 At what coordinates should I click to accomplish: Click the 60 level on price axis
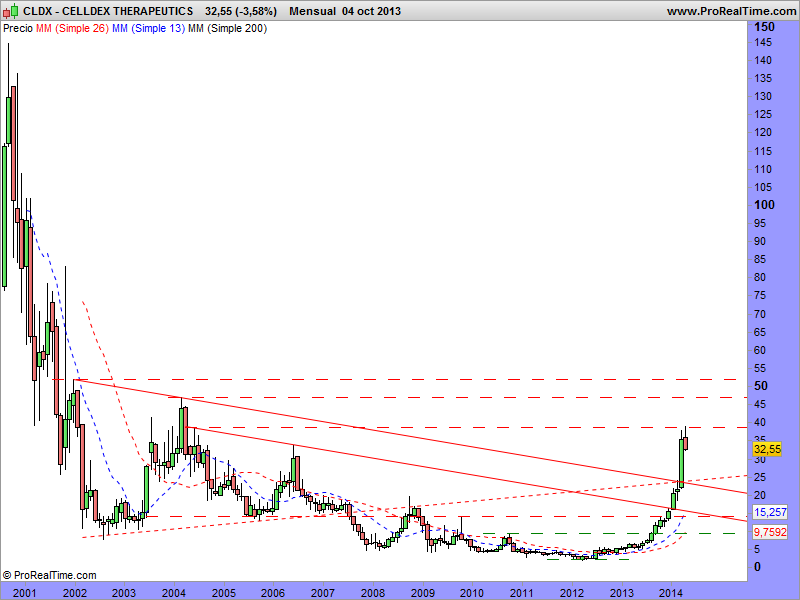click(760, 350)
